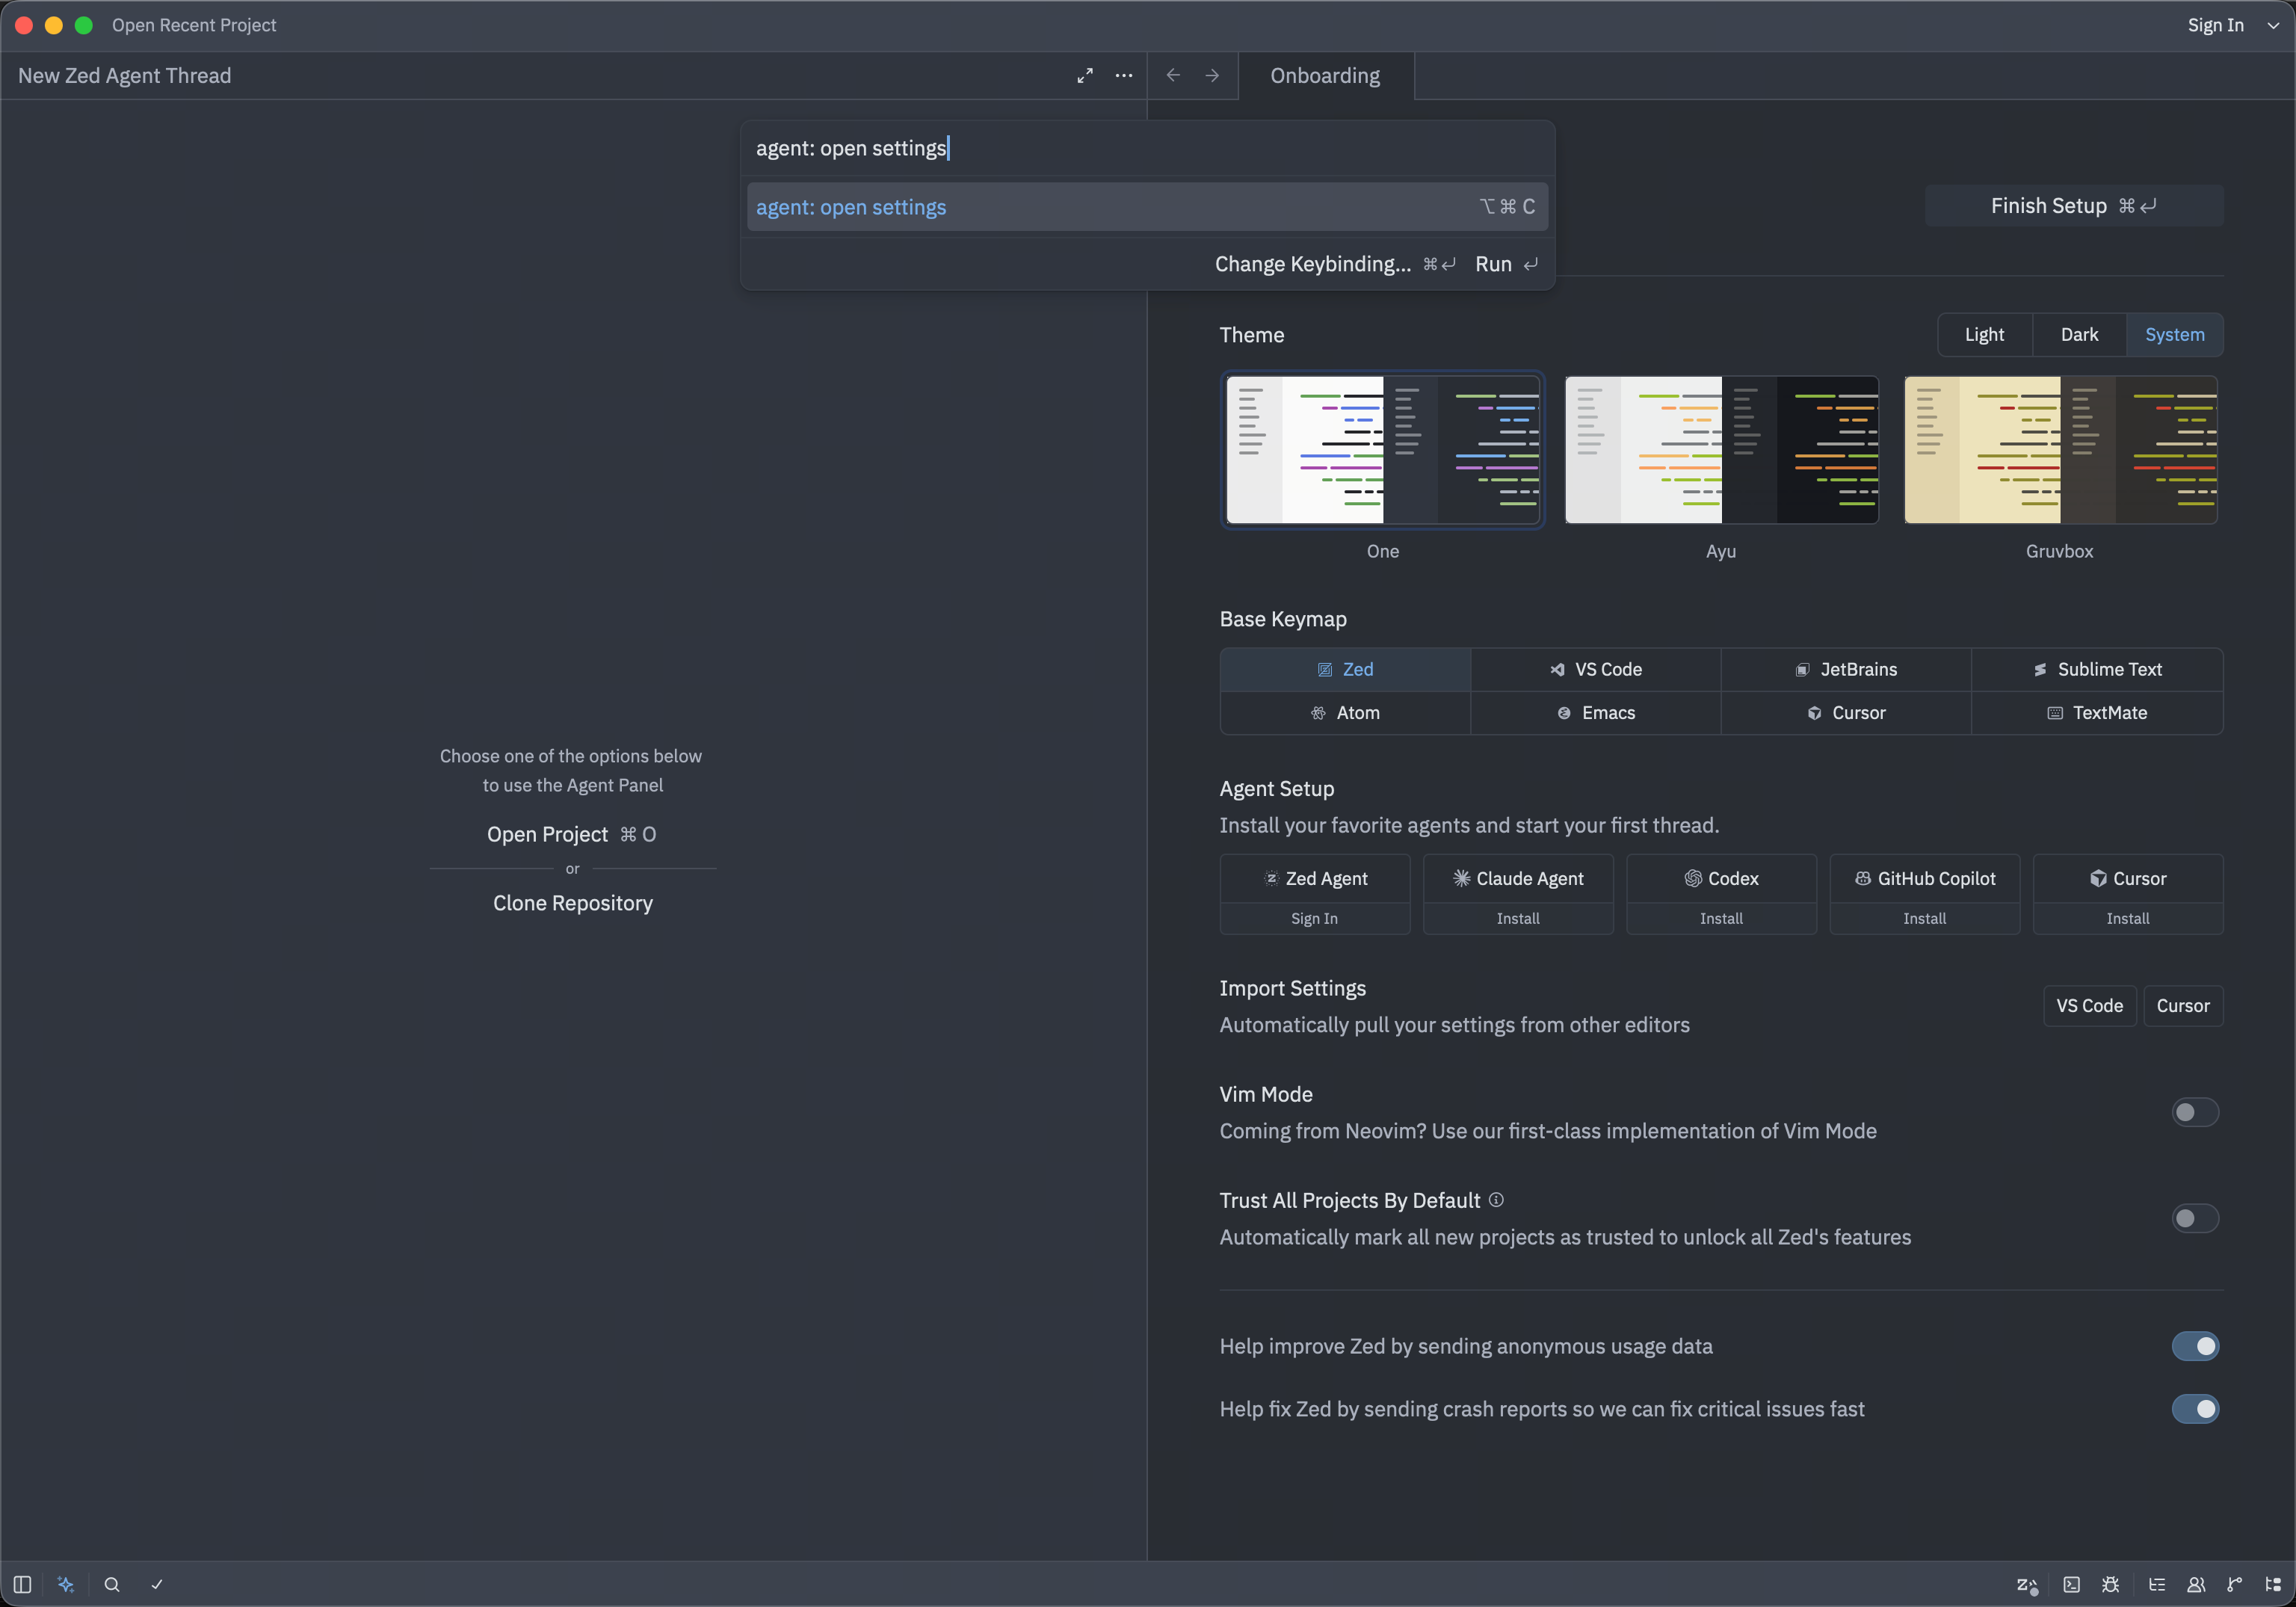
Task: Choose the Zed base keymap
Action: 1345,669
